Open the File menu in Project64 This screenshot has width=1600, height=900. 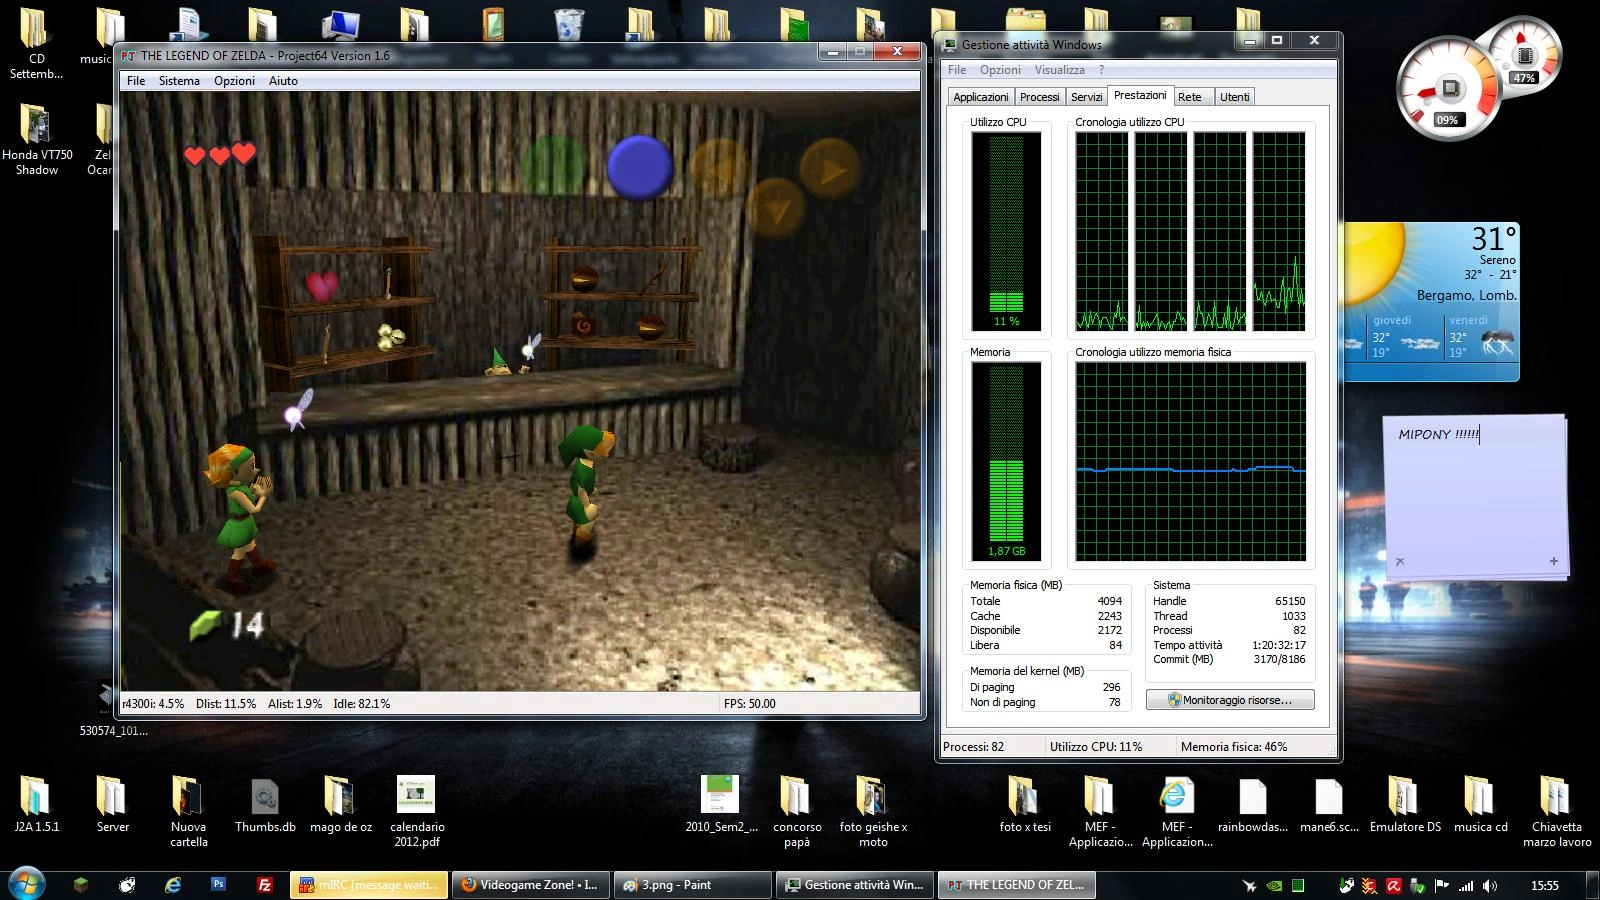tap(136, 81)
